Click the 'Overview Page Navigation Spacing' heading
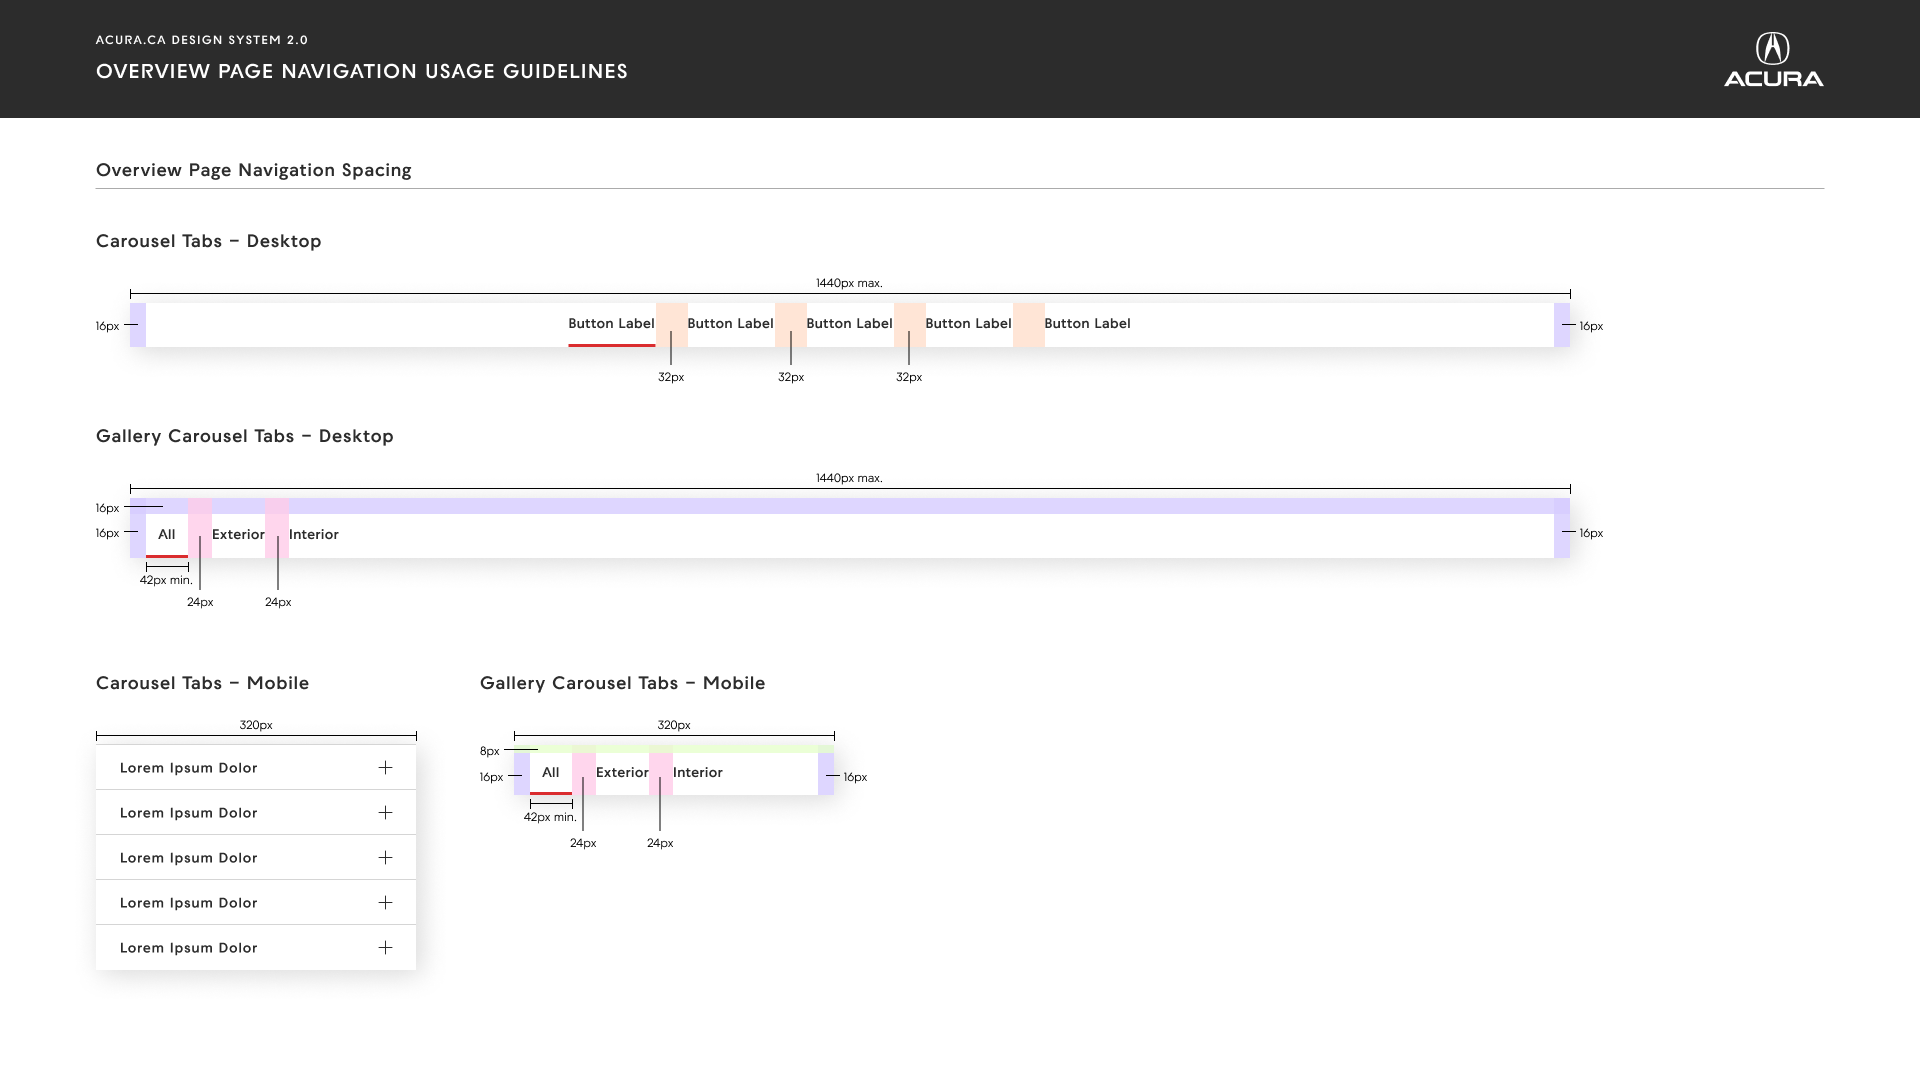 coord(254,170)
